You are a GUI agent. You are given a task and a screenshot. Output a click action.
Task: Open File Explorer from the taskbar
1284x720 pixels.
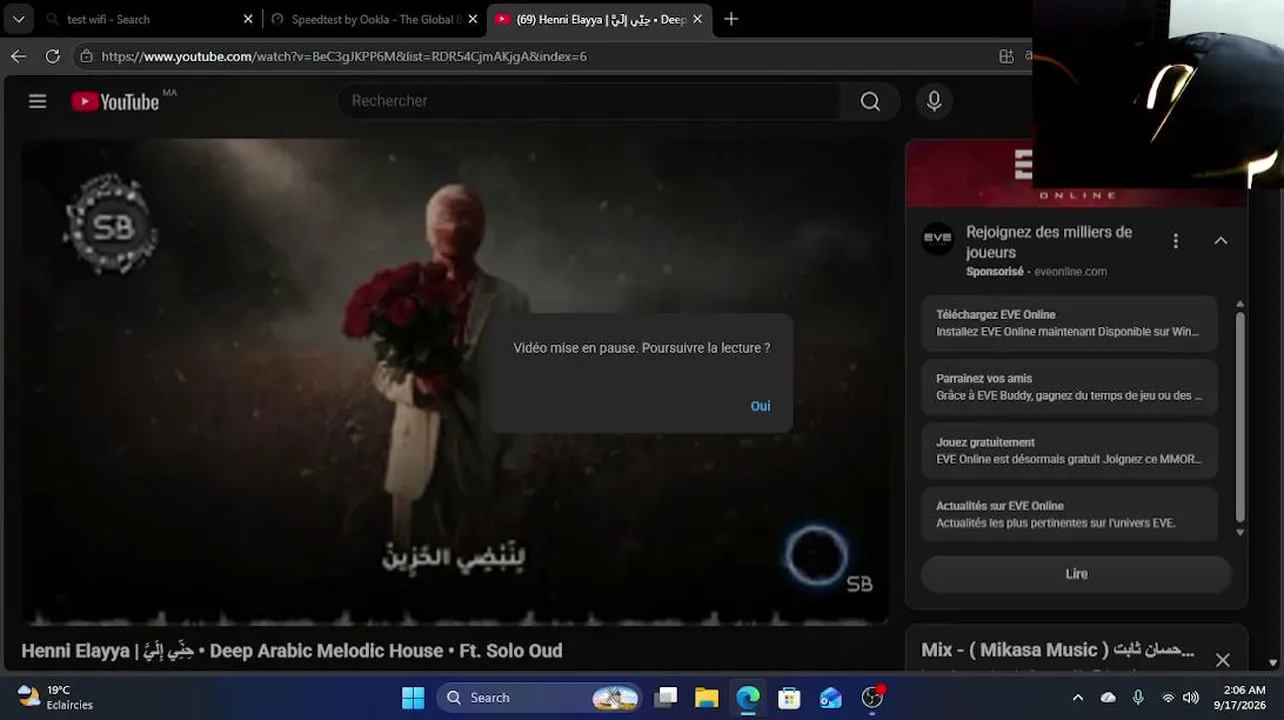(706, 697)
